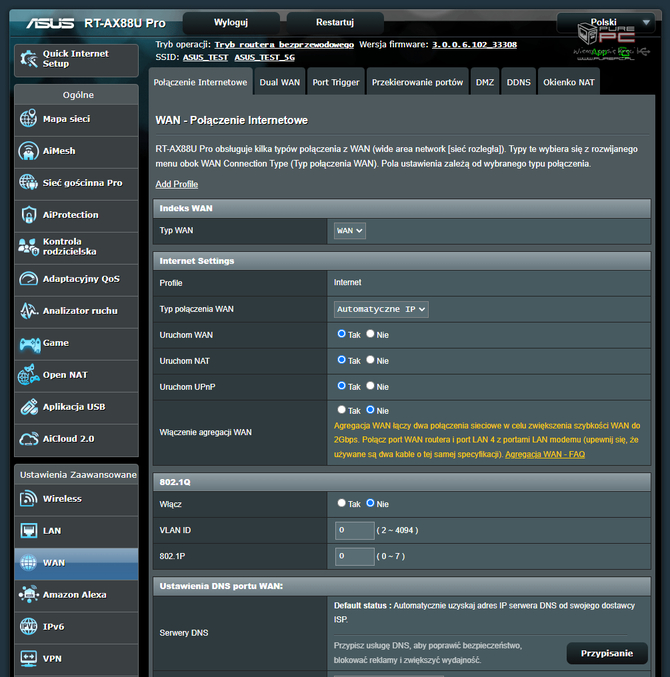
Task: Select Nie for Uruchom WAN
Action: pos(370,334)
